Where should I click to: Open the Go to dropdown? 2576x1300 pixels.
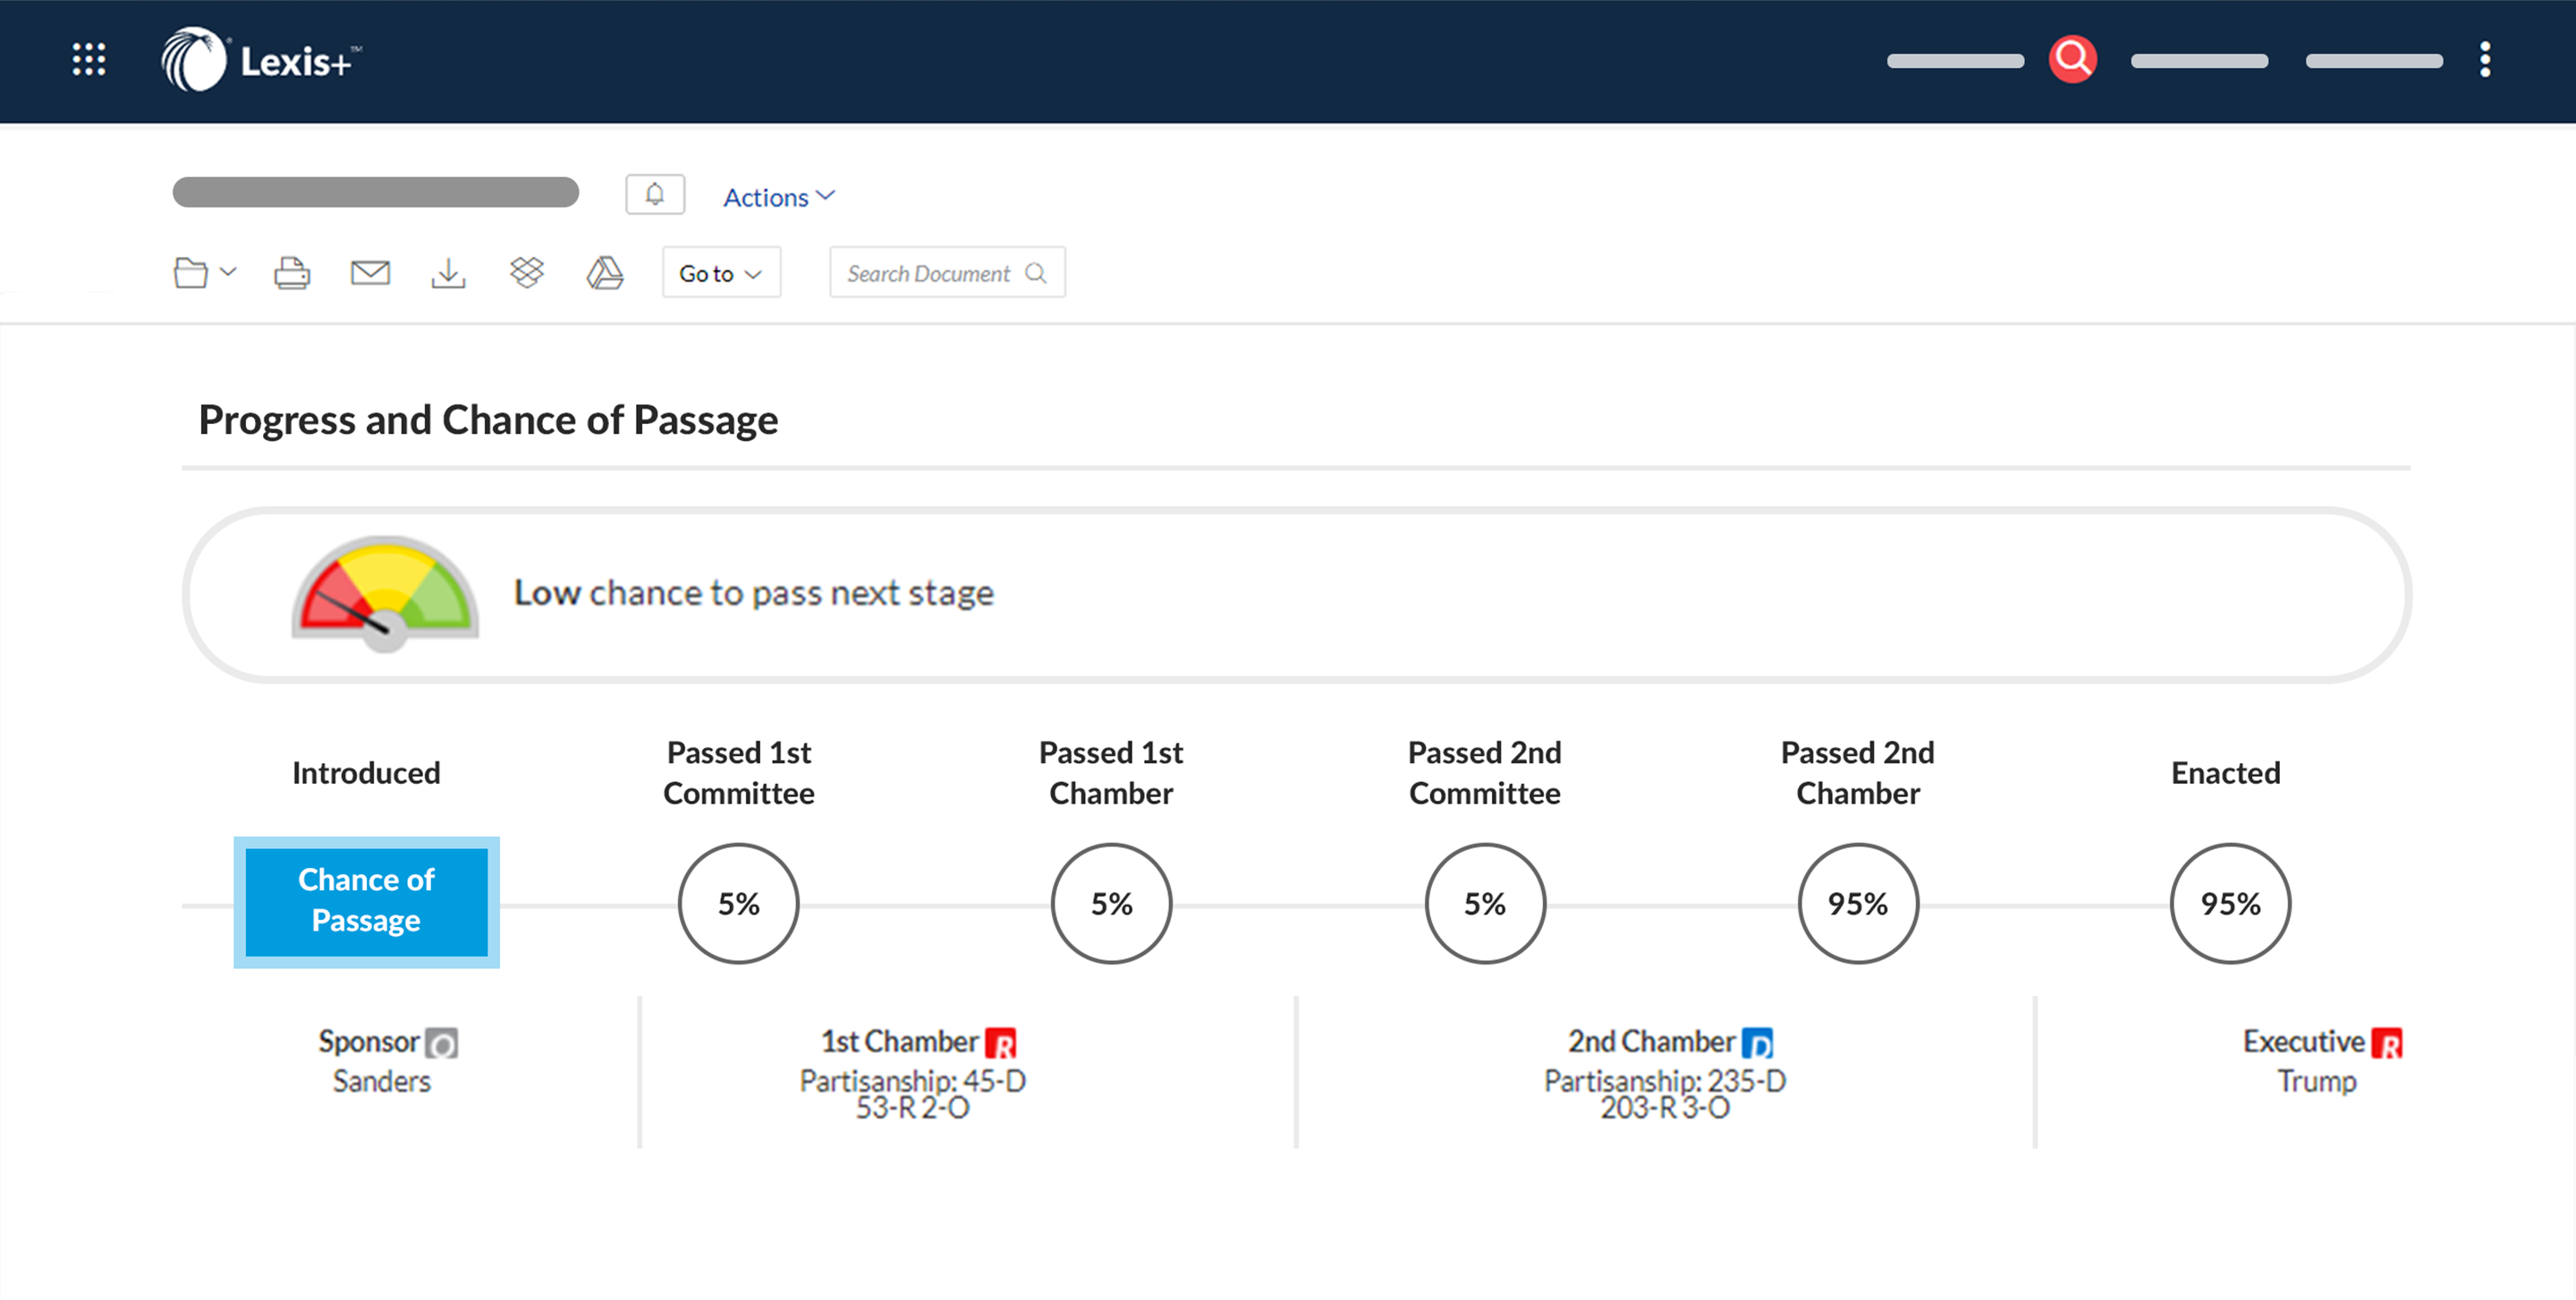coord(721,273)
